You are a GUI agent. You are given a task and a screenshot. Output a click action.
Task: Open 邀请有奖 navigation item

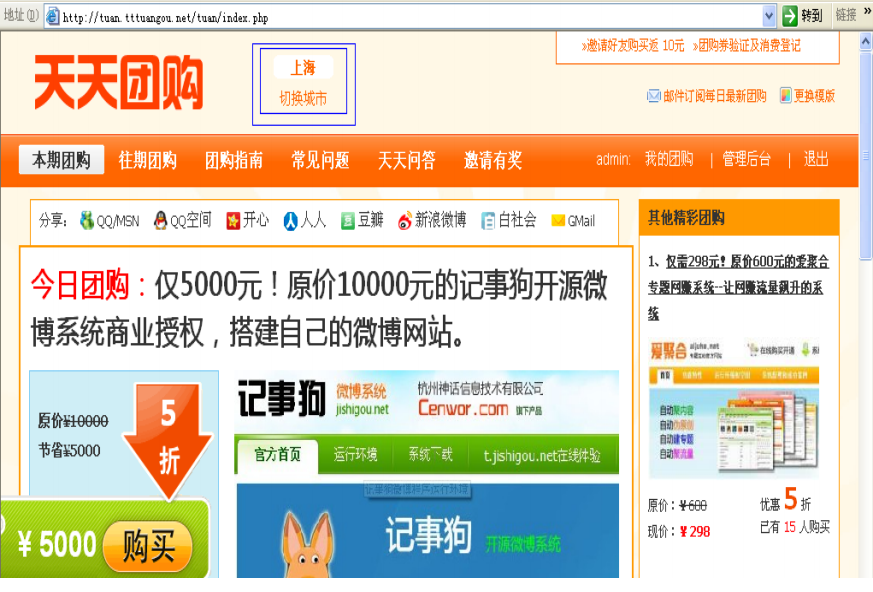click(493, 160)
